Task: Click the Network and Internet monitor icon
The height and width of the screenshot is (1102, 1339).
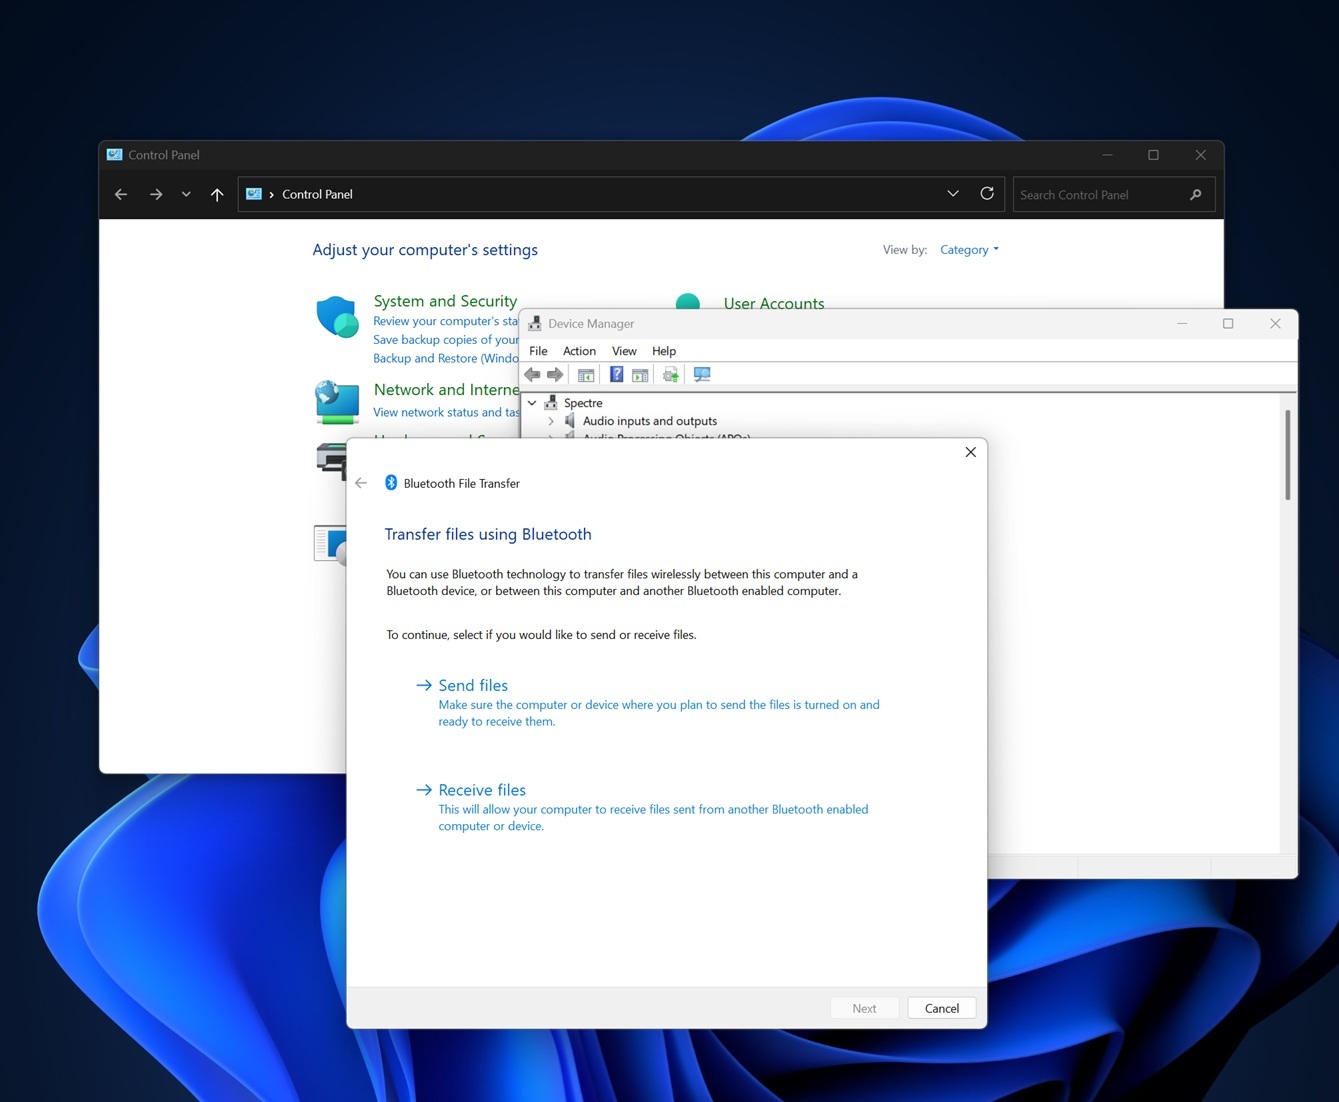Action: [x=337, y=400]
